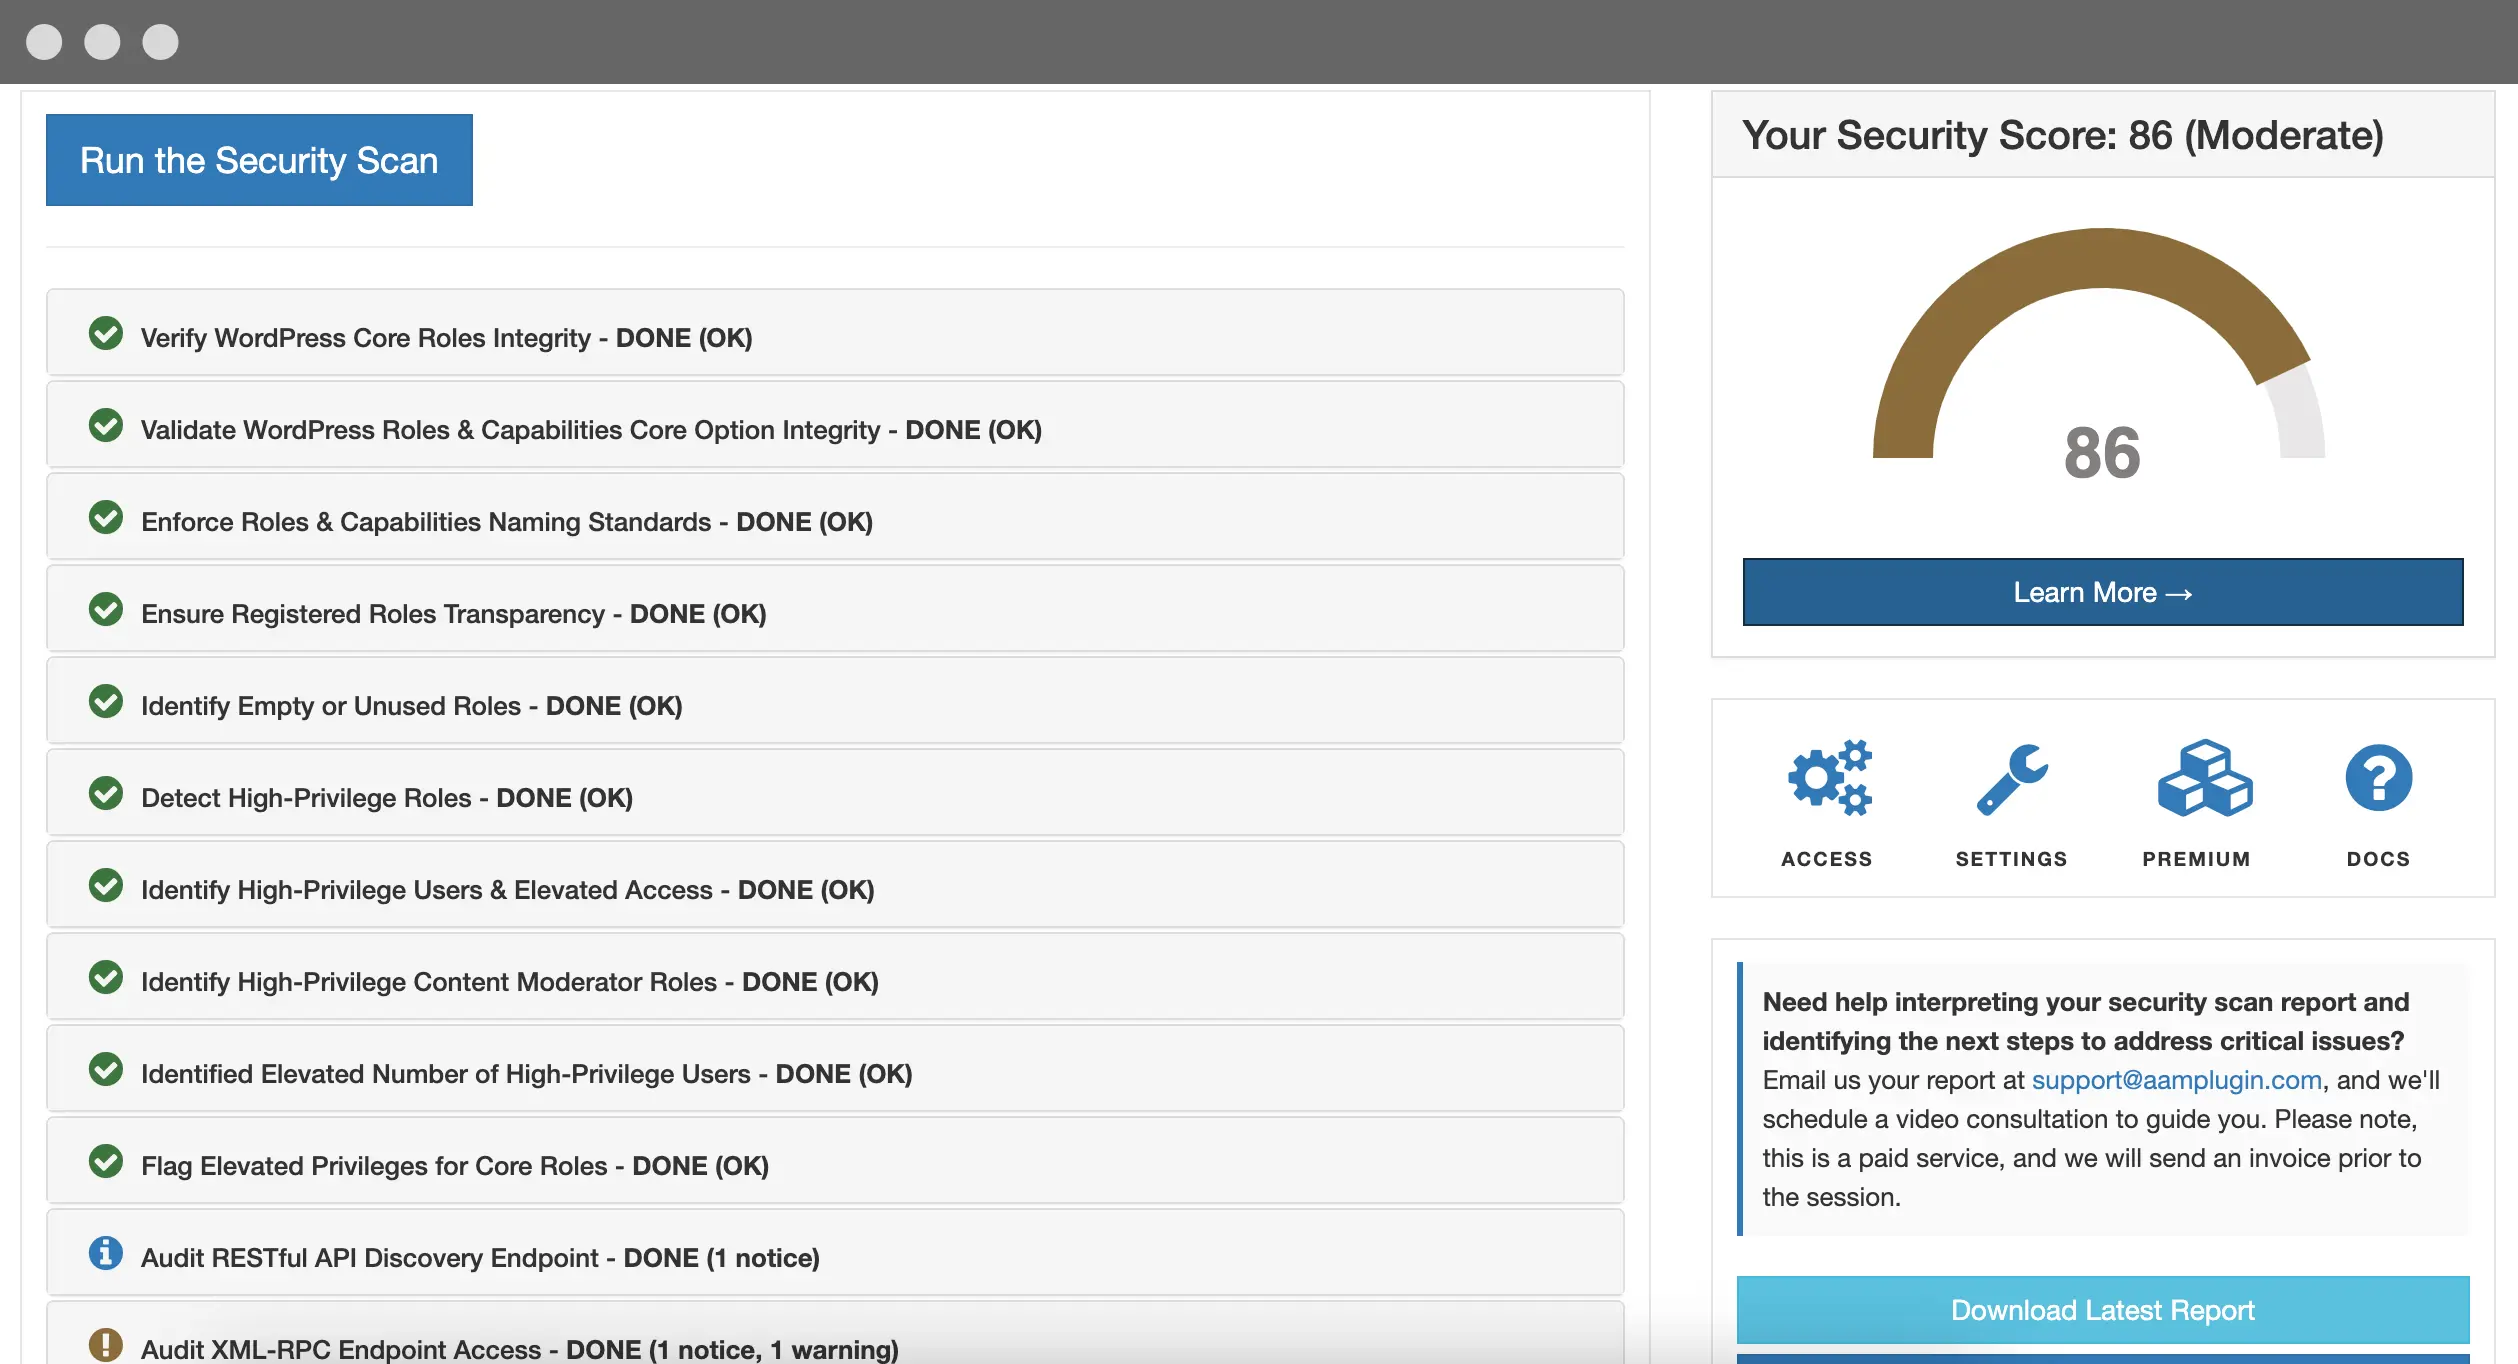The width and height of the screenshot is (2518, 1364).
Task: Click the Your Security Score heading
Action: click(x=2063, y=135)
